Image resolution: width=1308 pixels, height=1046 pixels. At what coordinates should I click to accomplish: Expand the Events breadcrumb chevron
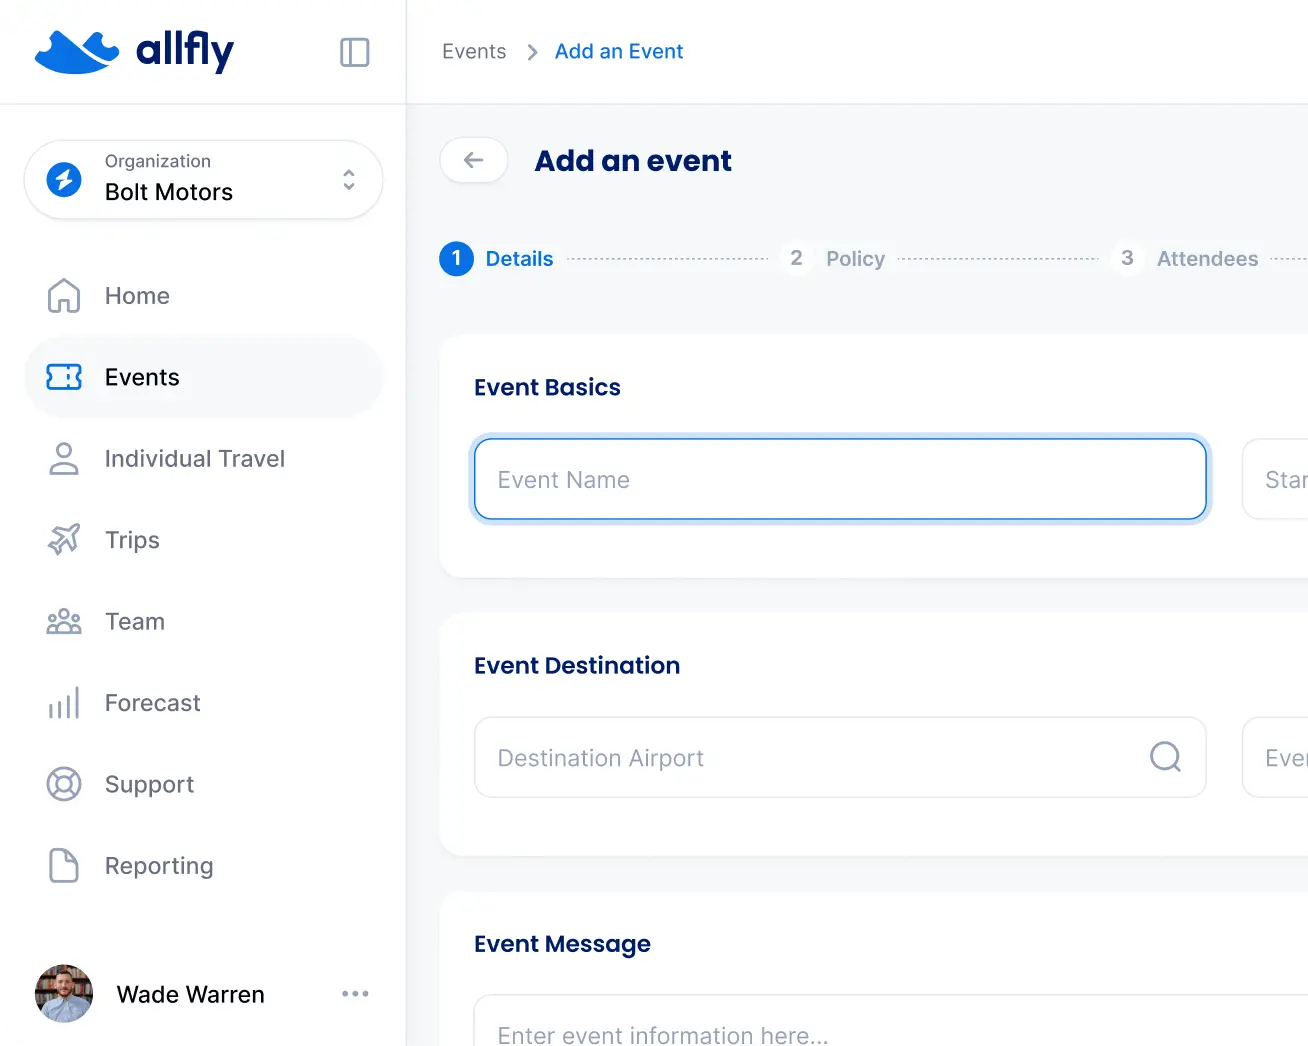tap(531, 51)
